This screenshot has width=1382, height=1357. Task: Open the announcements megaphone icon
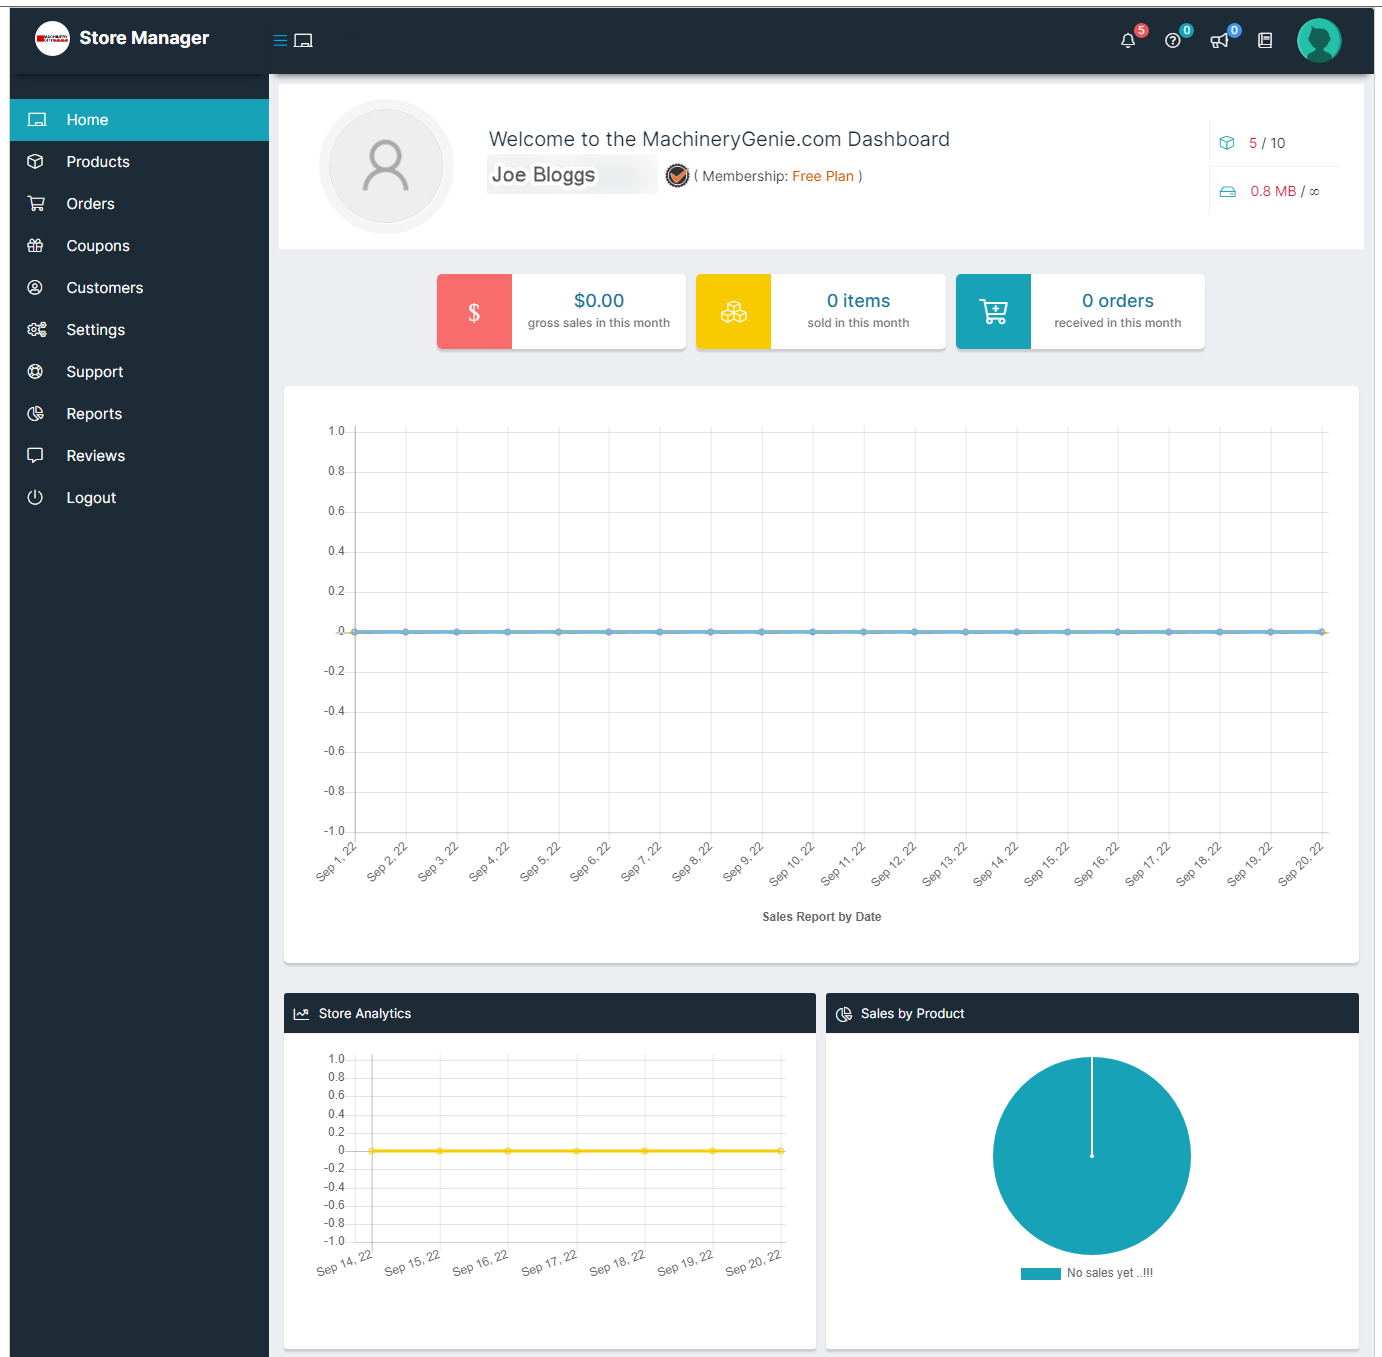click(1219, 41)
